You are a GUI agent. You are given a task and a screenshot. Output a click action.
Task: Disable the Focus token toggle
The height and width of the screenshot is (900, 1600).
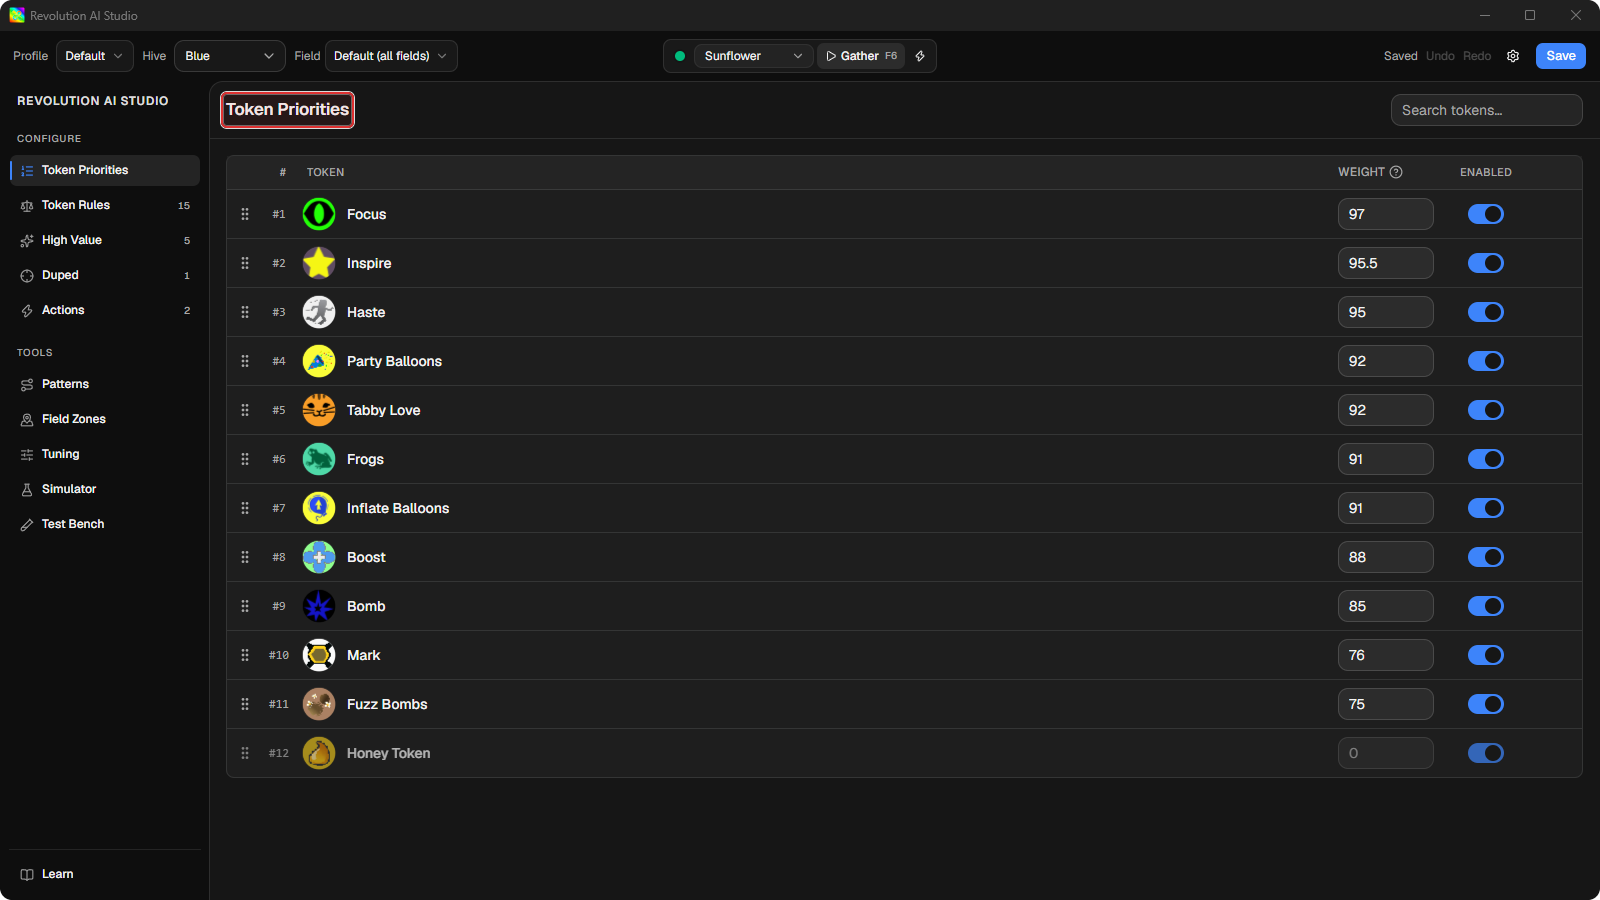pyautogui.click(x=1486, y=214)
